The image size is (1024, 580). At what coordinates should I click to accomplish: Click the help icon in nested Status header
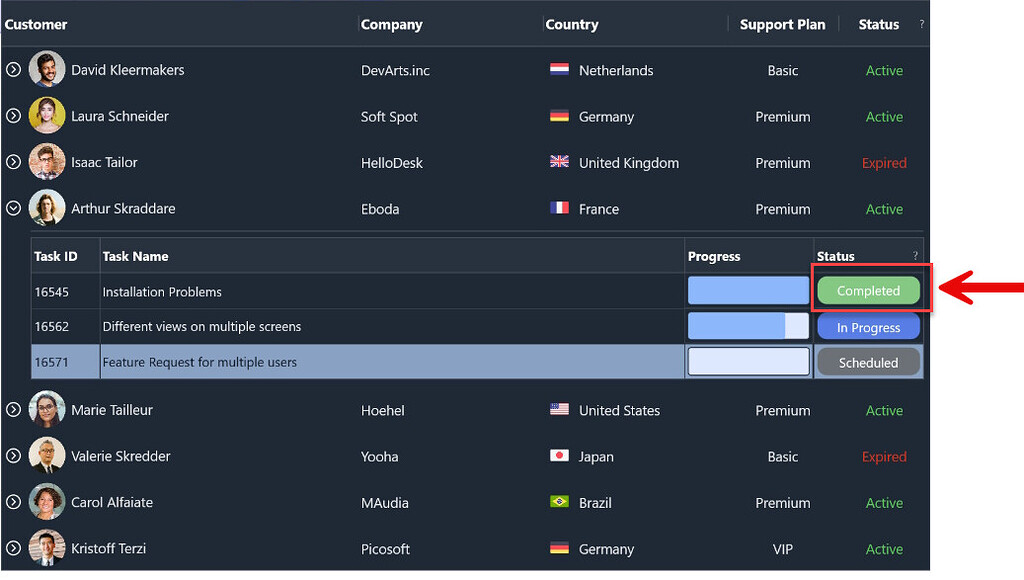click(914, 256)
